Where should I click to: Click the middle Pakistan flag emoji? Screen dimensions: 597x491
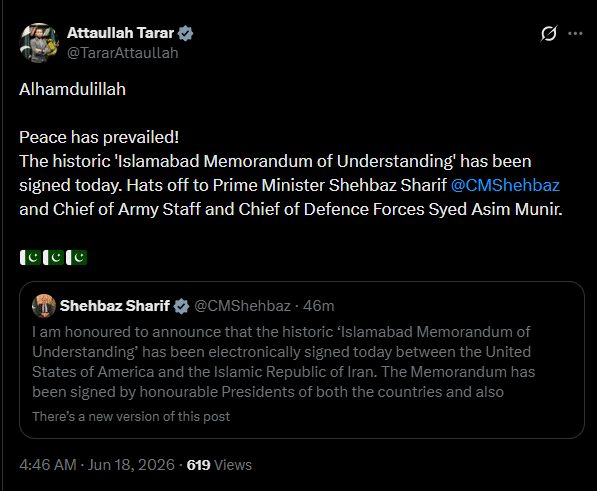(53, 258)
